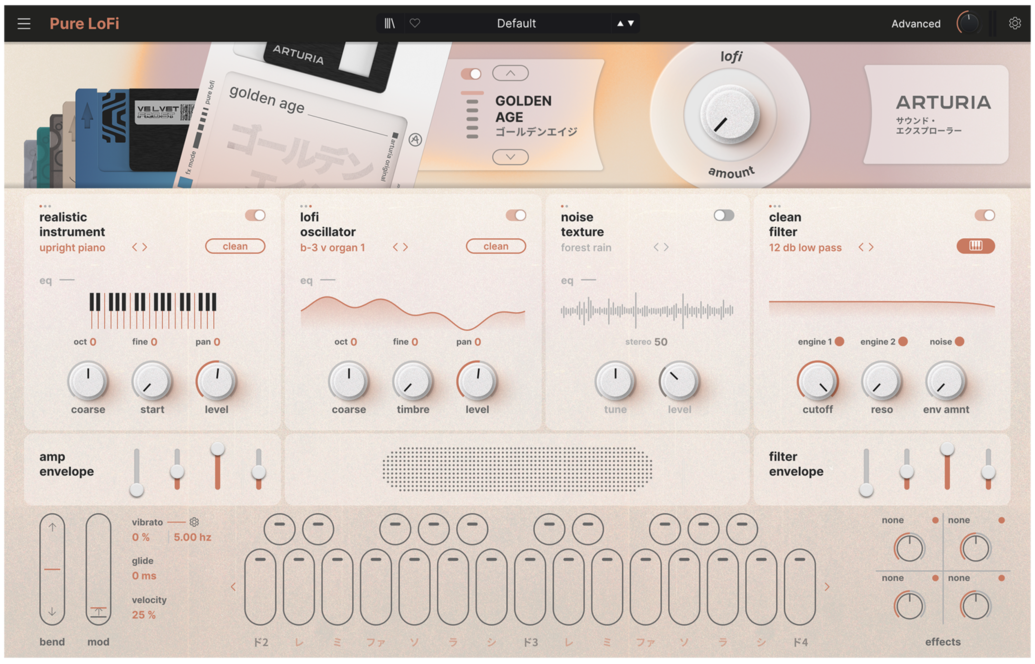Screen dimensions: 1035x664
Task: Shift keyboard octave down with left arrow
Action: (x=233, y=586)
